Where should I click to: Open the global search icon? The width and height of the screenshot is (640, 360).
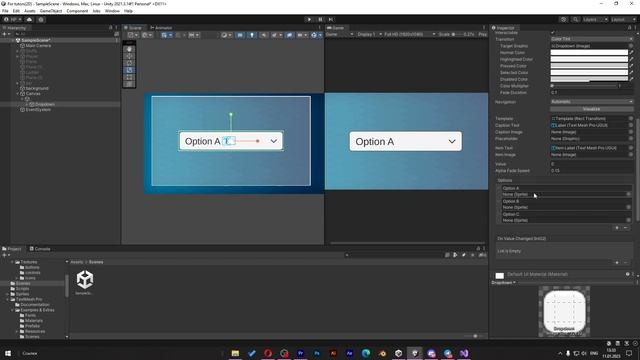pyautogui.click(x=575, y=19)
